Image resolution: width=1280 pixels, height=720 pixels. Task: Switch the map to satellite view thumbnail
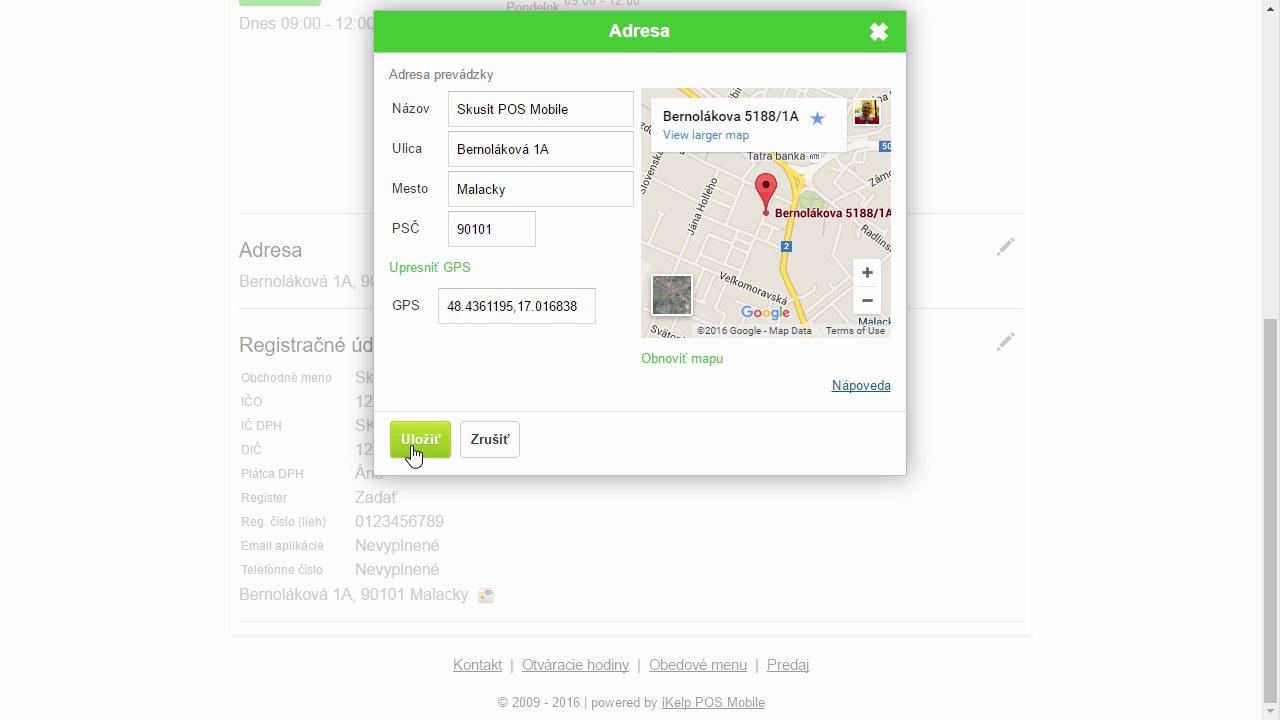672,295
